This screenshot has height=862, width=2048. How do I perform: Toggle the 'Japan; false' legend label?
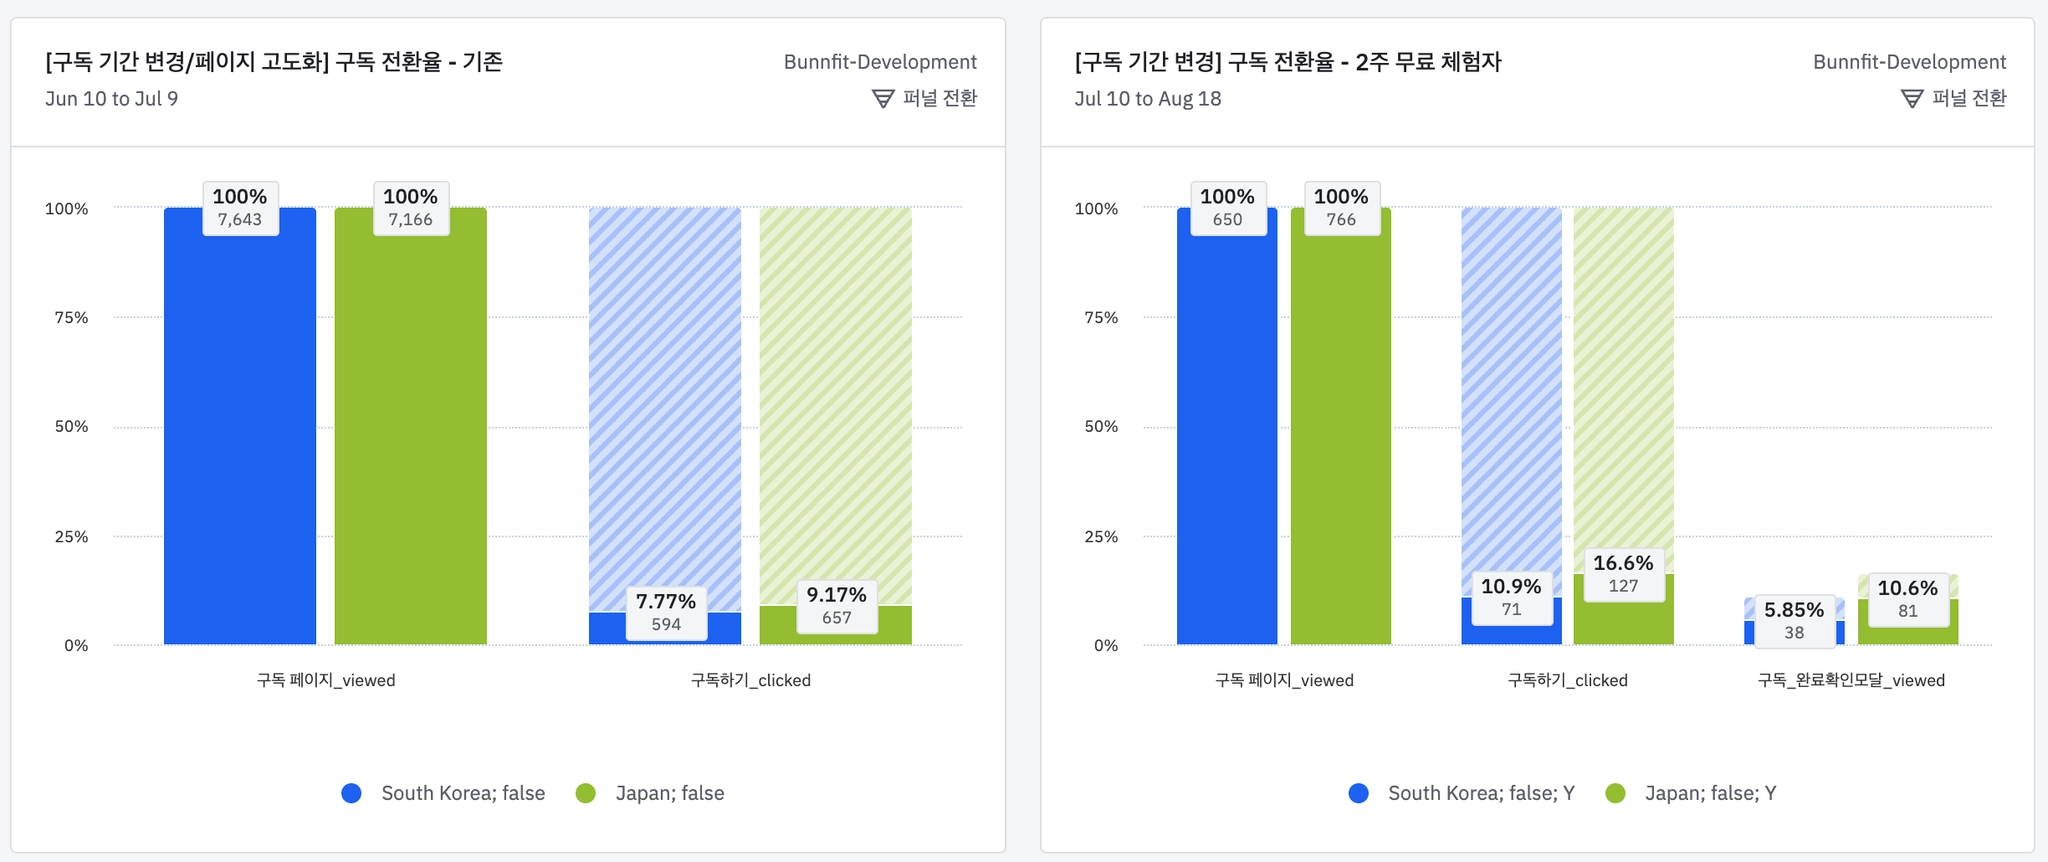click(669, 793)
